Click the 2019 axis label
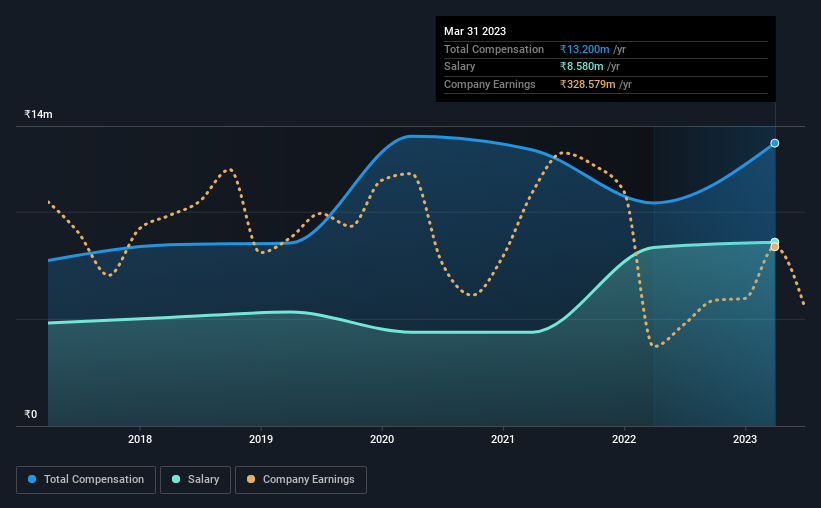821x508 pixels. coord(261,439)
